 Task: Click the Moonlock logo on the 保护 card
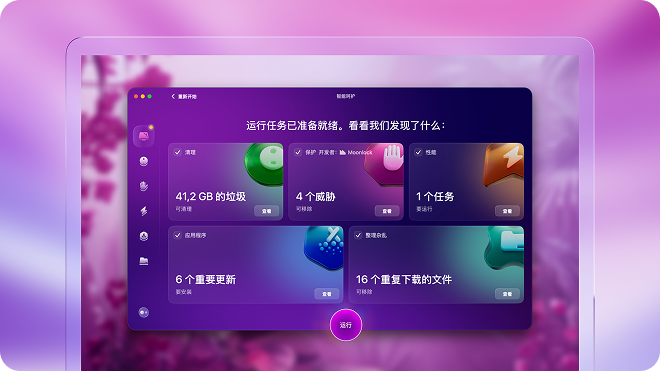pos(356,152)
